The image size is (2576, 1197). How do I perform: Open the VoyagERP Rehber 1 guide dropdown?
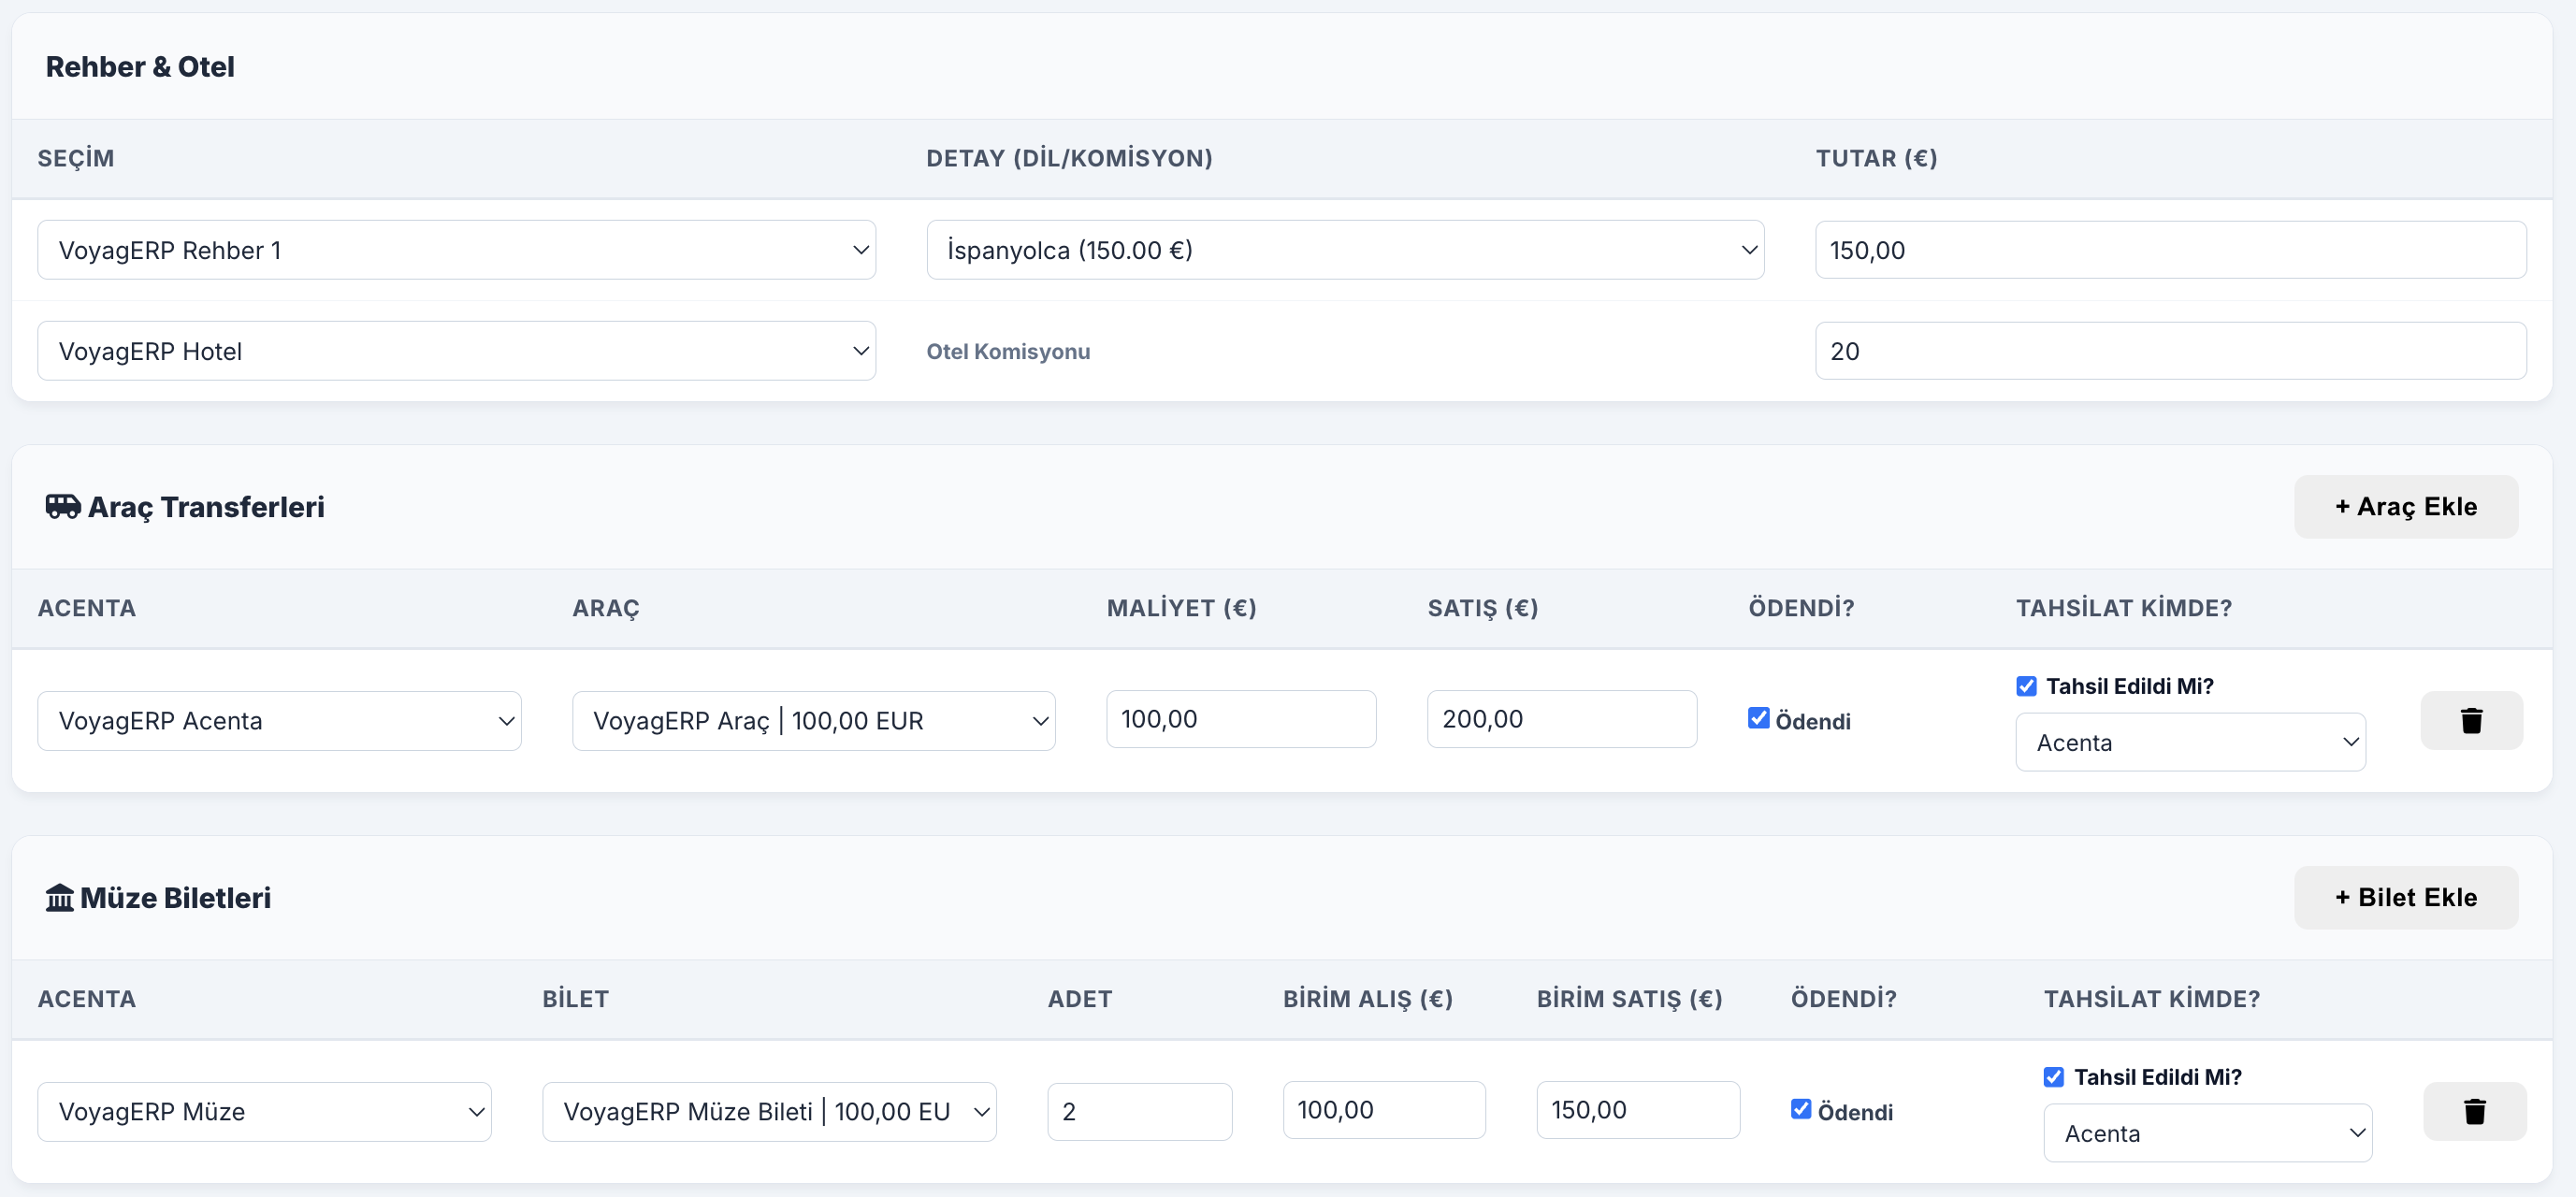(x=456, y=250)
